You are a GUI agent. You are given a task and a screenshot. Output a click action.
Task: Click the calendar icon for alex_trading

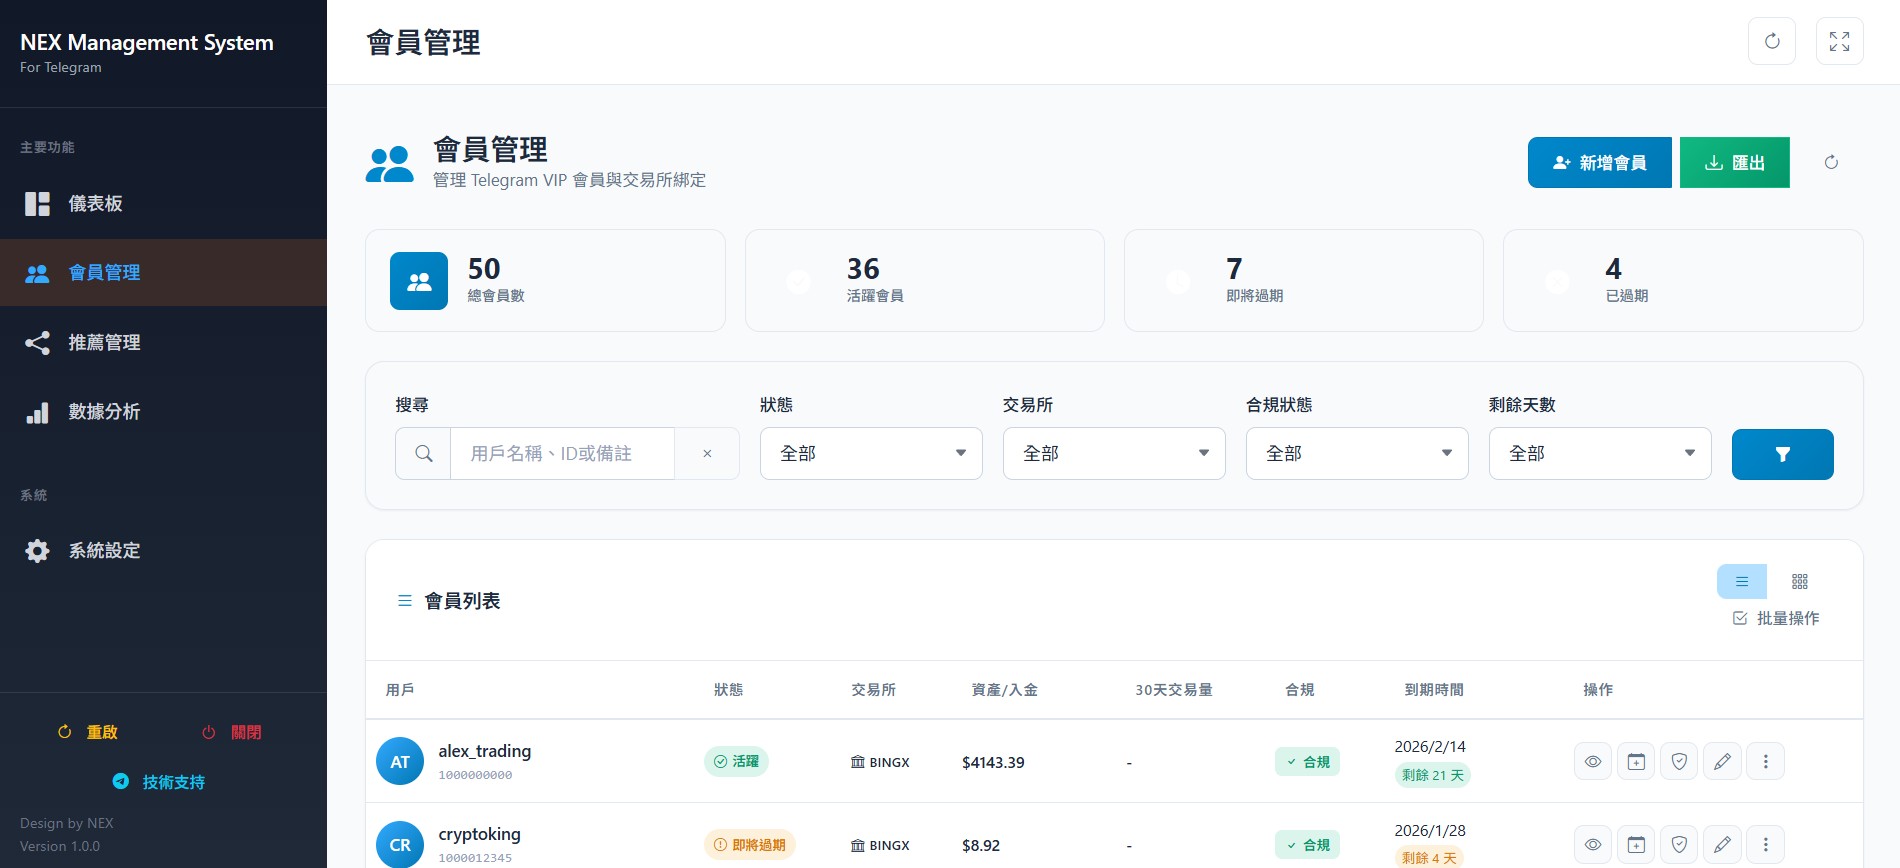pyautogui.click(x=1636, y=762)
